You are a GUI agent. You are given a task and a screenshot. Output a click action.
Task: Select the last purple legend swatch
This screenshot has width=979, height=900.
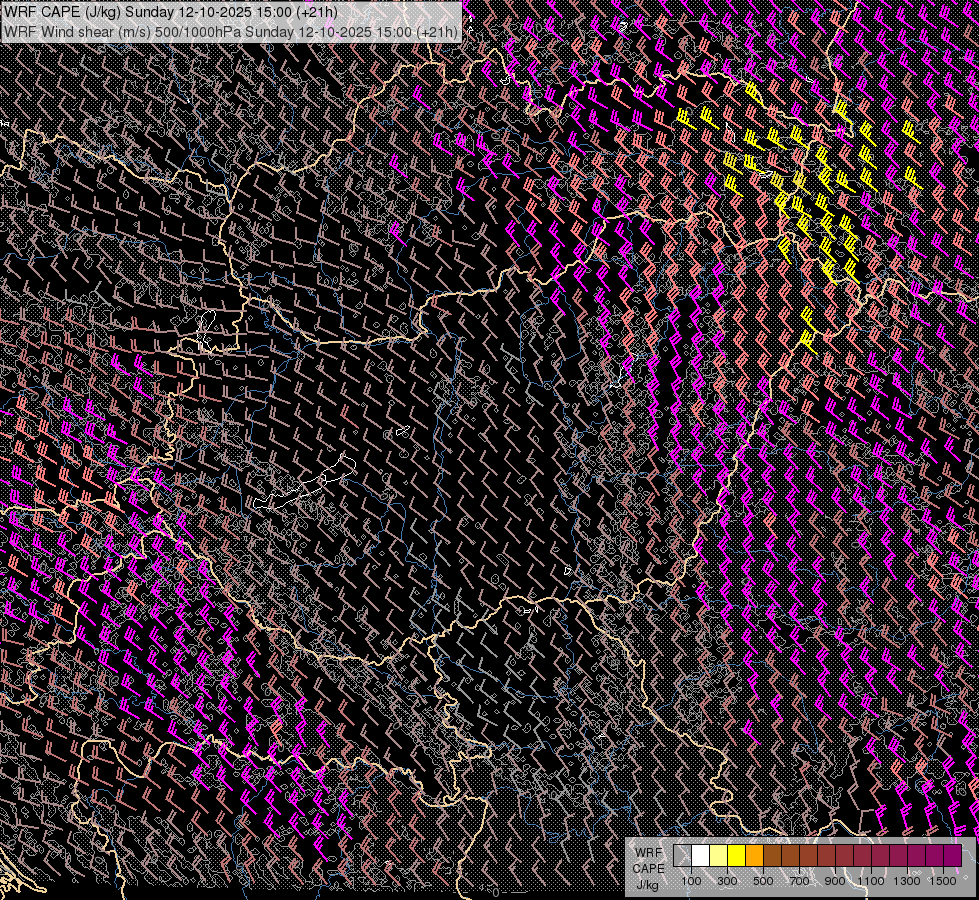(952, 855)
